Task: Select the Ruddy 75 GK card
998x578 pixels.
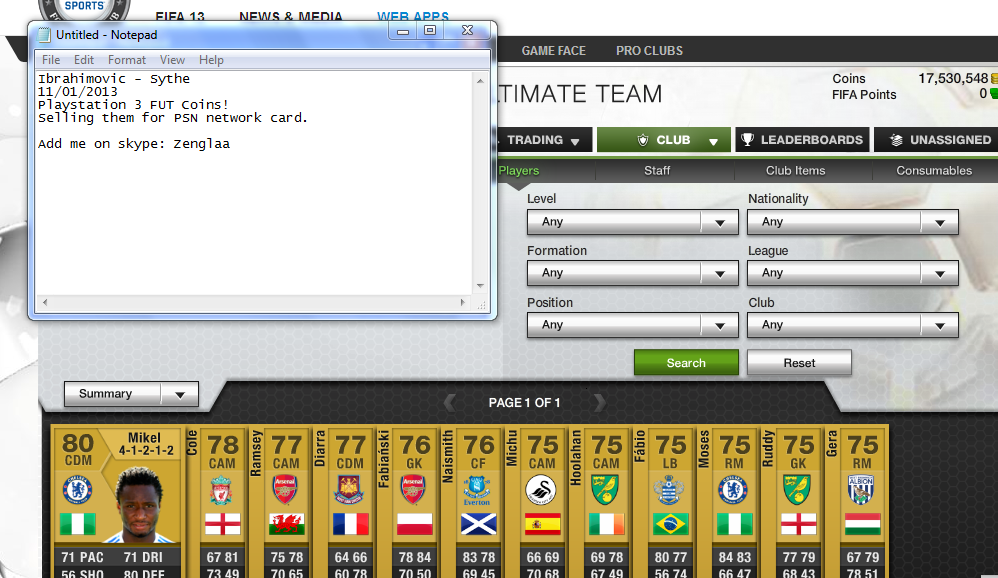Action: [x=792, y=503]
